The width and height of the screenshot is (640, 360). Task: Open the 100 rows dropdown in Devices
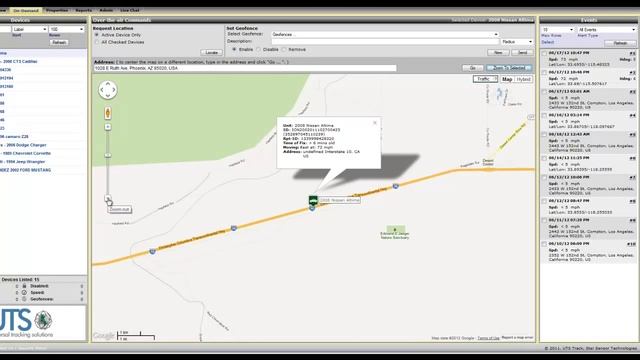[x=67, y=29]
